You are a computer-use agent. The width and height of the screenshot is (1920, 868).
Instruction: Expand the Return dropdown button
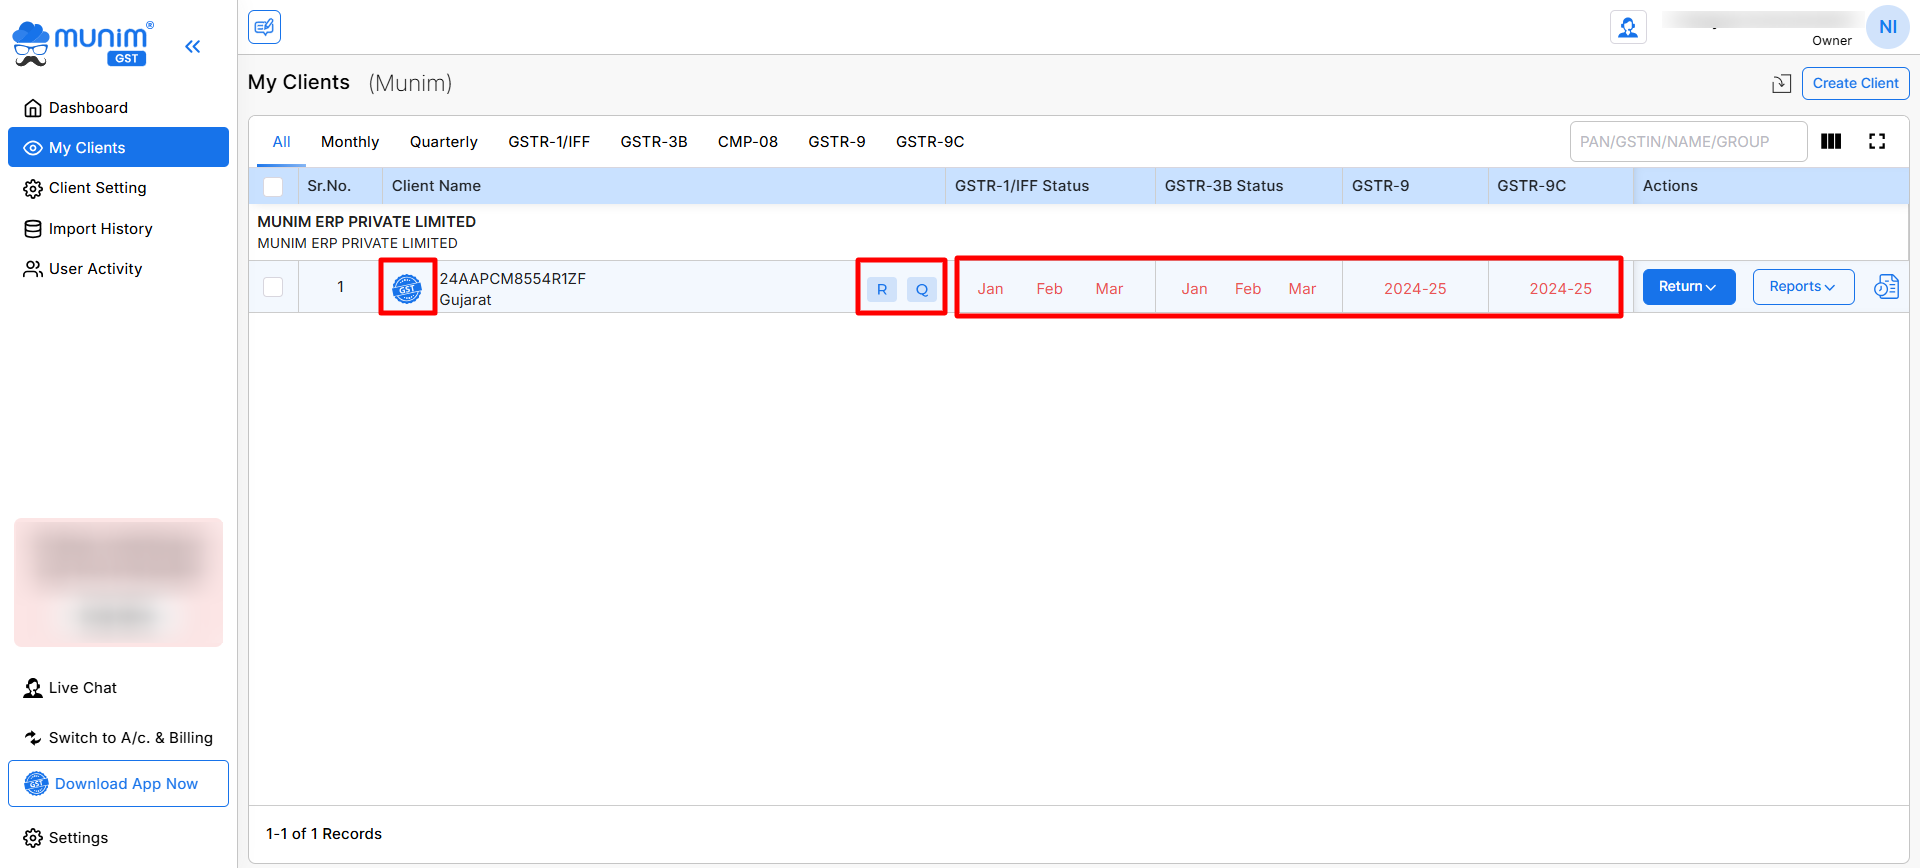click(1688, 287)
